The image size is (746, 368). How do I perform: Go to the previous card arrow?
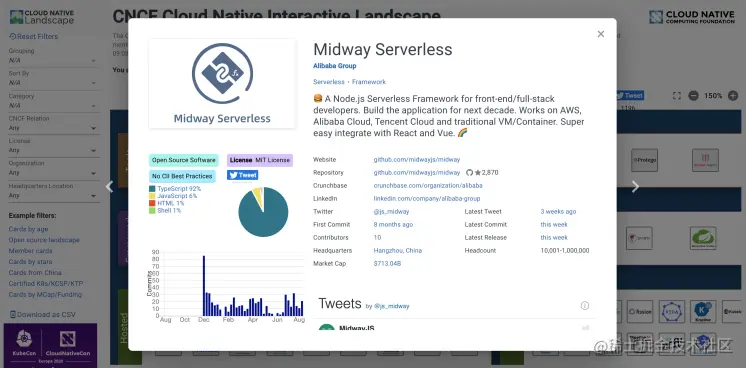click(x=109, y=187)
